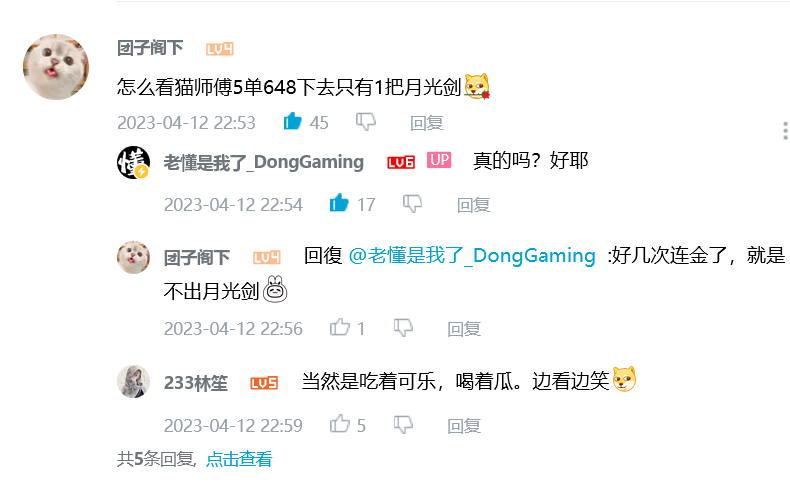Open 233林笙's username profile
The height and width of the screenshot is (483, 790).
196,383
